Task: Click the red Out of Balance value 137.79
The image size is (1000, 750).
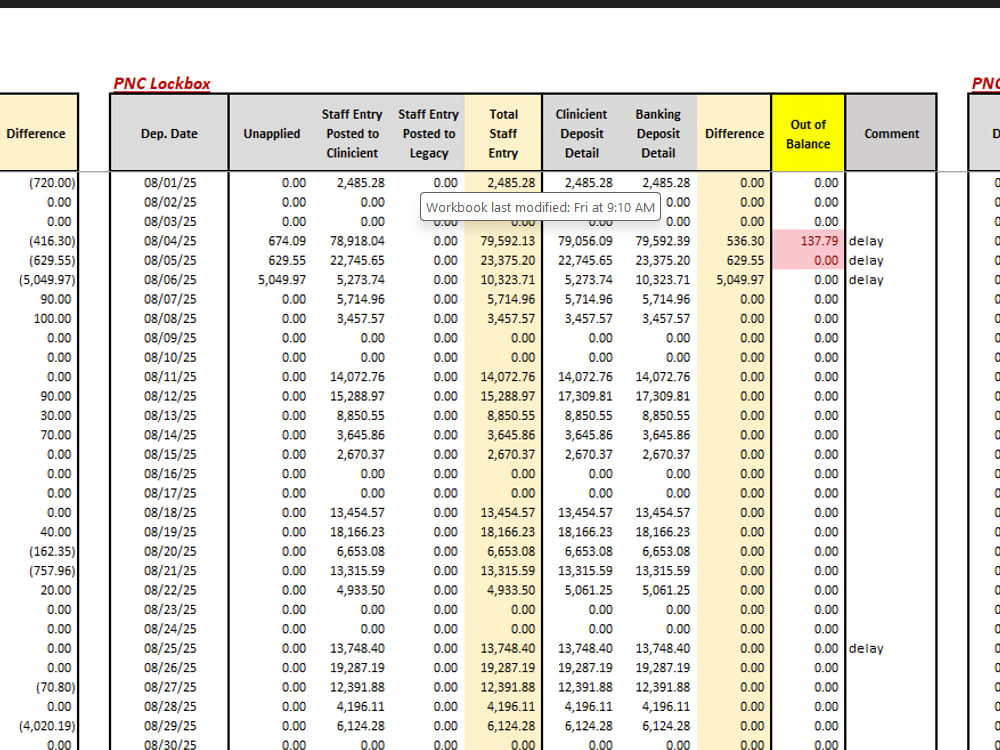Action: pyautogui.click(x=820, y=241)
